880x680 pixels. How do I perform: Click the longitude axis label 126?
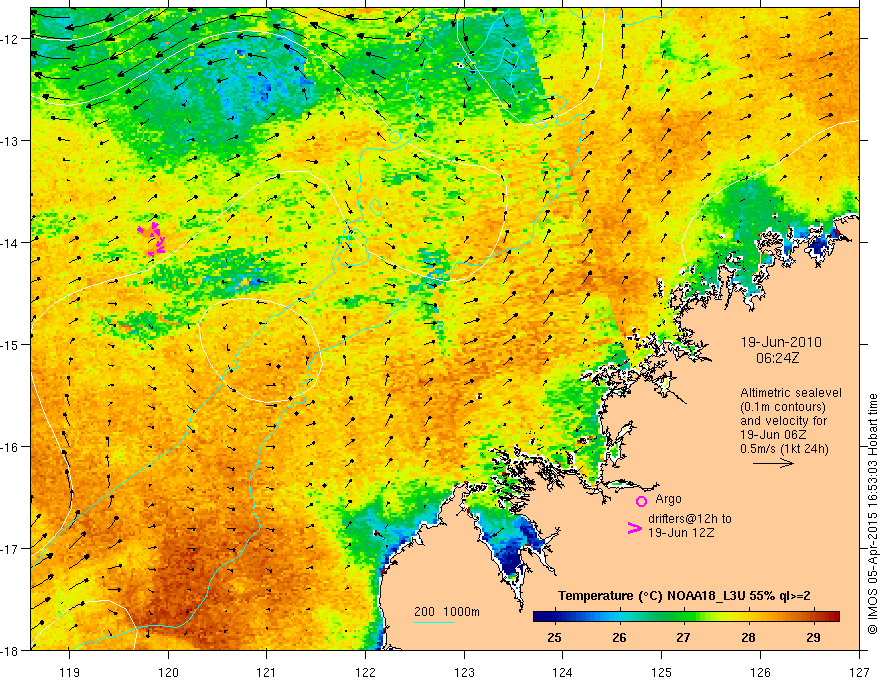coord(760,672)
